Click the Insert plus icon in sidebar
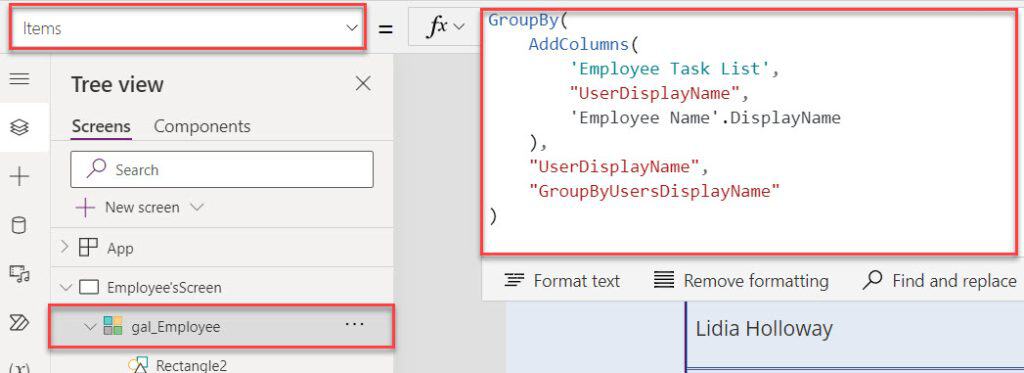This screenshot has height=373, width=1024. coord(20,176)
